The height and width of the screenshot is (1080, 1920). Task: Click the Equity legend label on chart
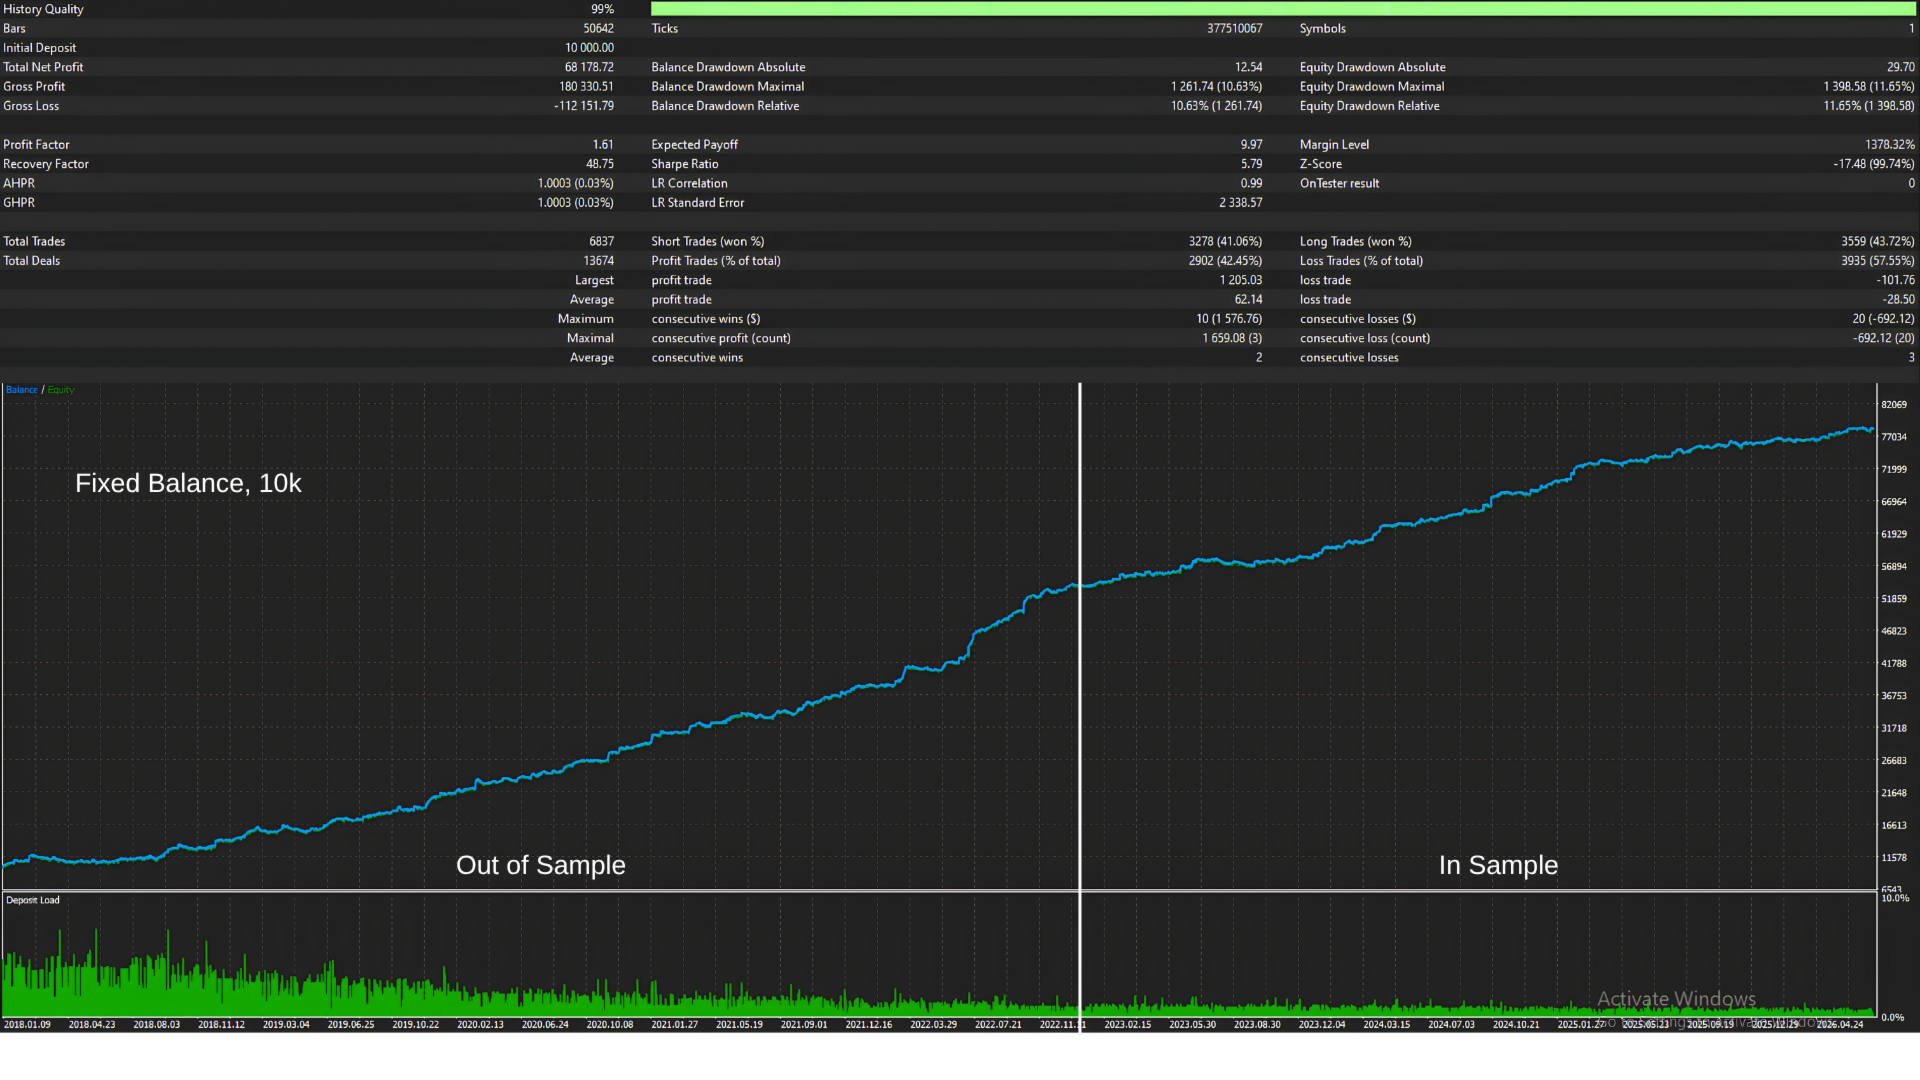(x=61, y=390)
